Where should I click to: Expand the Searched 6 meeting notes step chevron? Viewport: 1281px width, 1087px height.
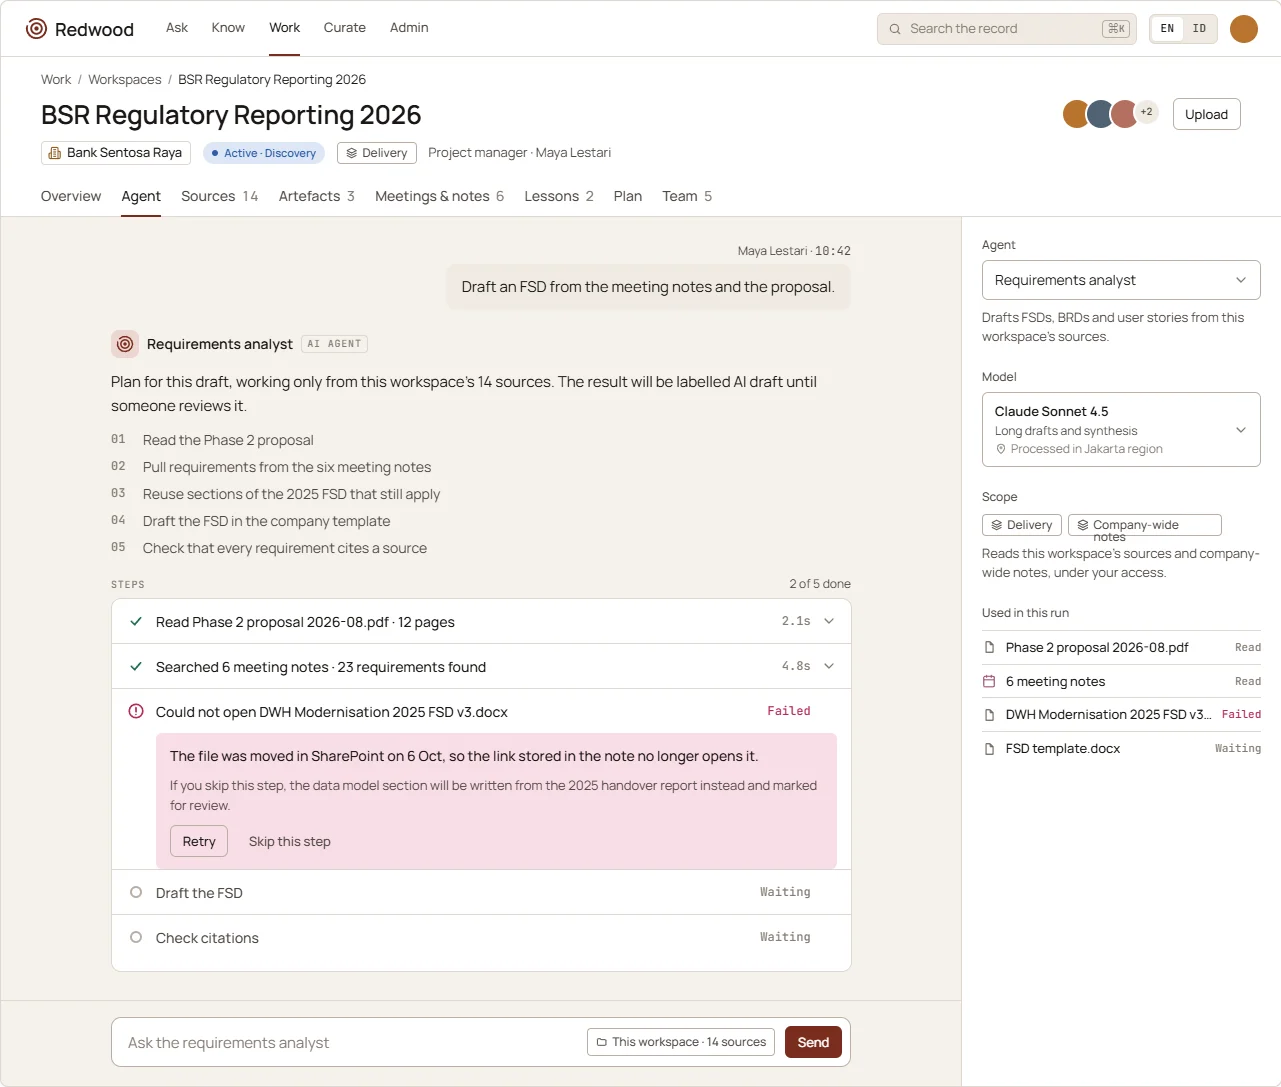coord(829,666)
